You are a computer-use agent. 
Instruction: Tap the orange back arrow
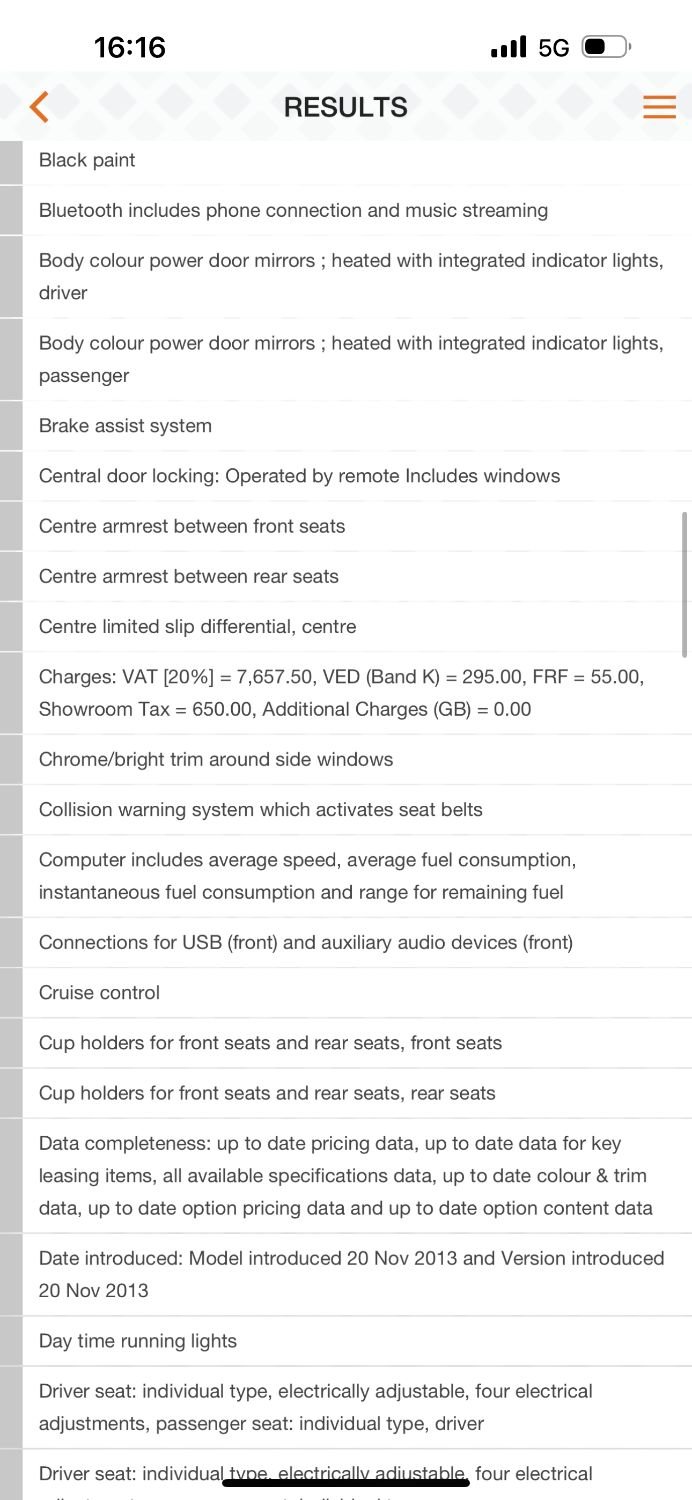(39, 107)
